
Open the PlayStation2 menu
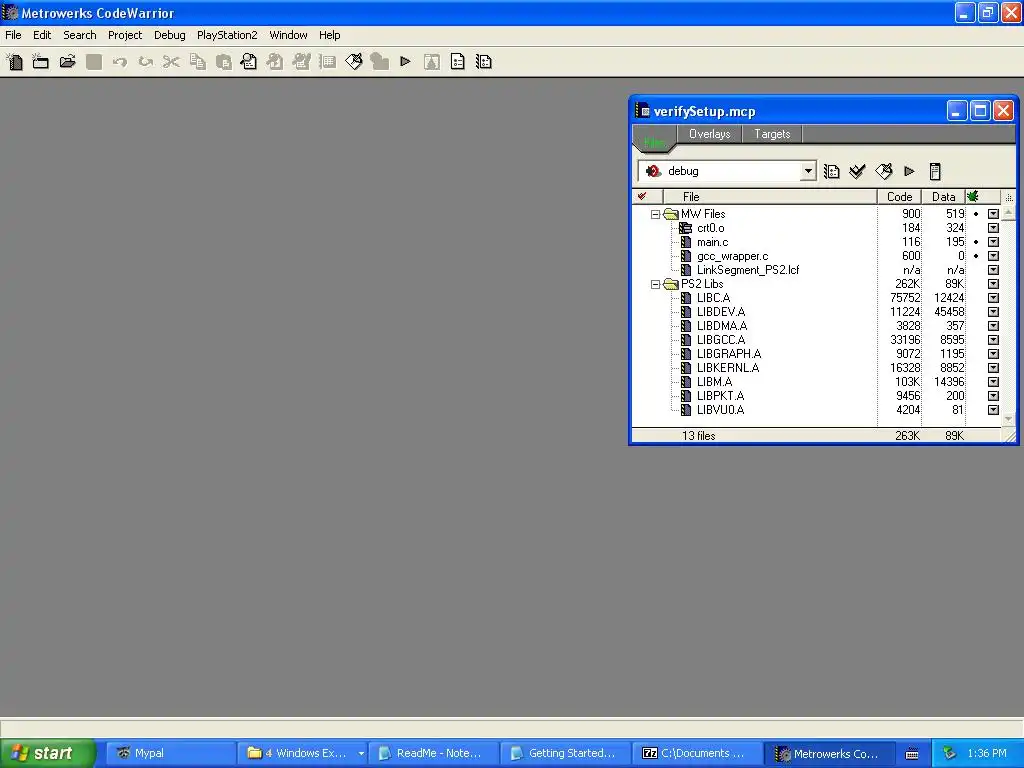227,35
